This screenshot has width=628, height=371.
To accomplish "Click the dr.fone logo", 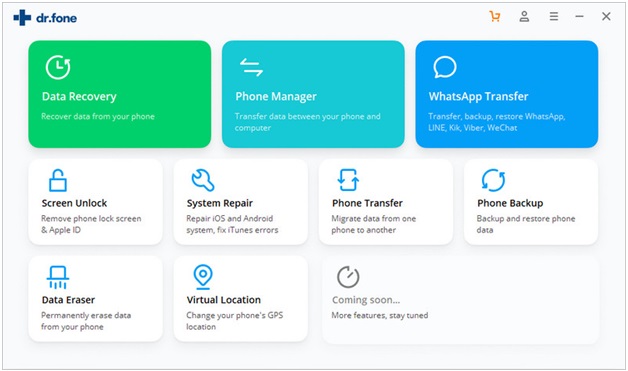I will click(45, 18).
